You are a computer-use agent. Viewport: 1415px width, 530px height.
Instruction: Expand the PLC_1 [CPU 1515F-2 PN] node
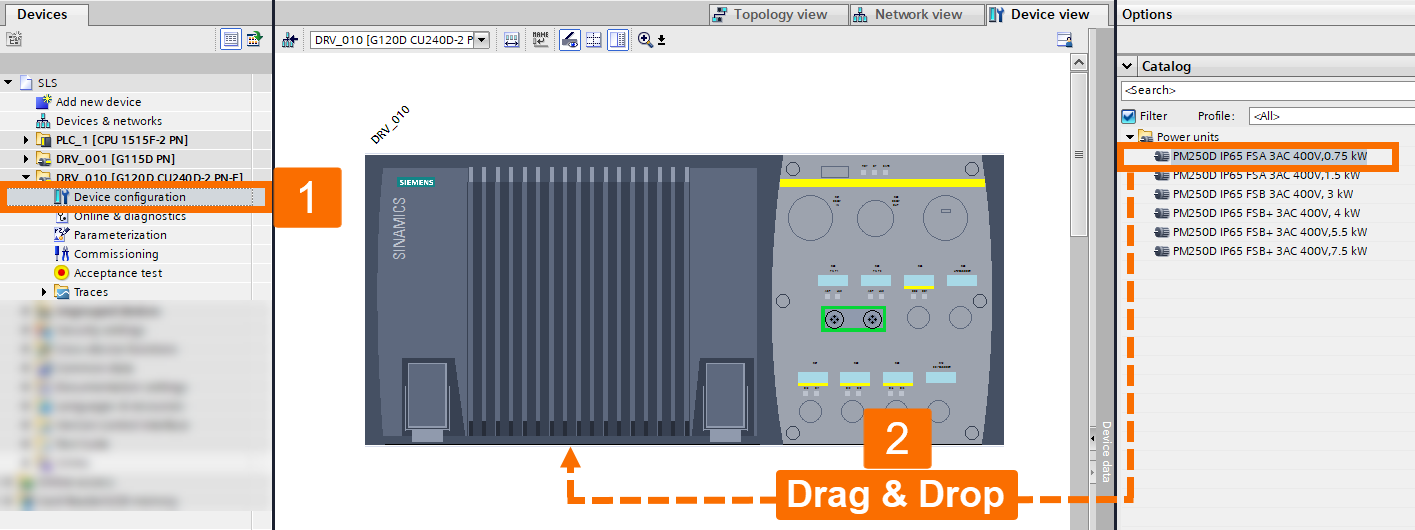coord(27,140)
